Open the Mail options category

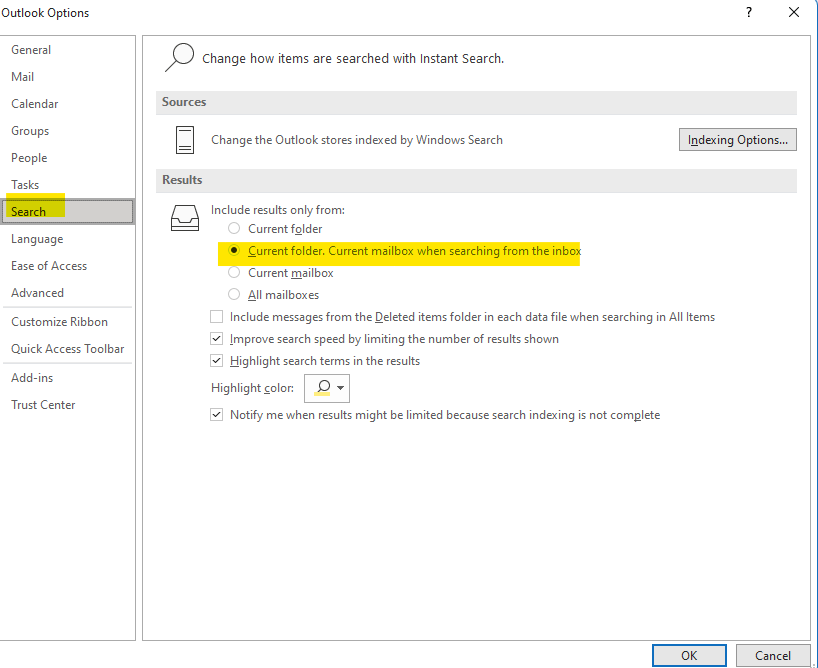pos(22,77)
